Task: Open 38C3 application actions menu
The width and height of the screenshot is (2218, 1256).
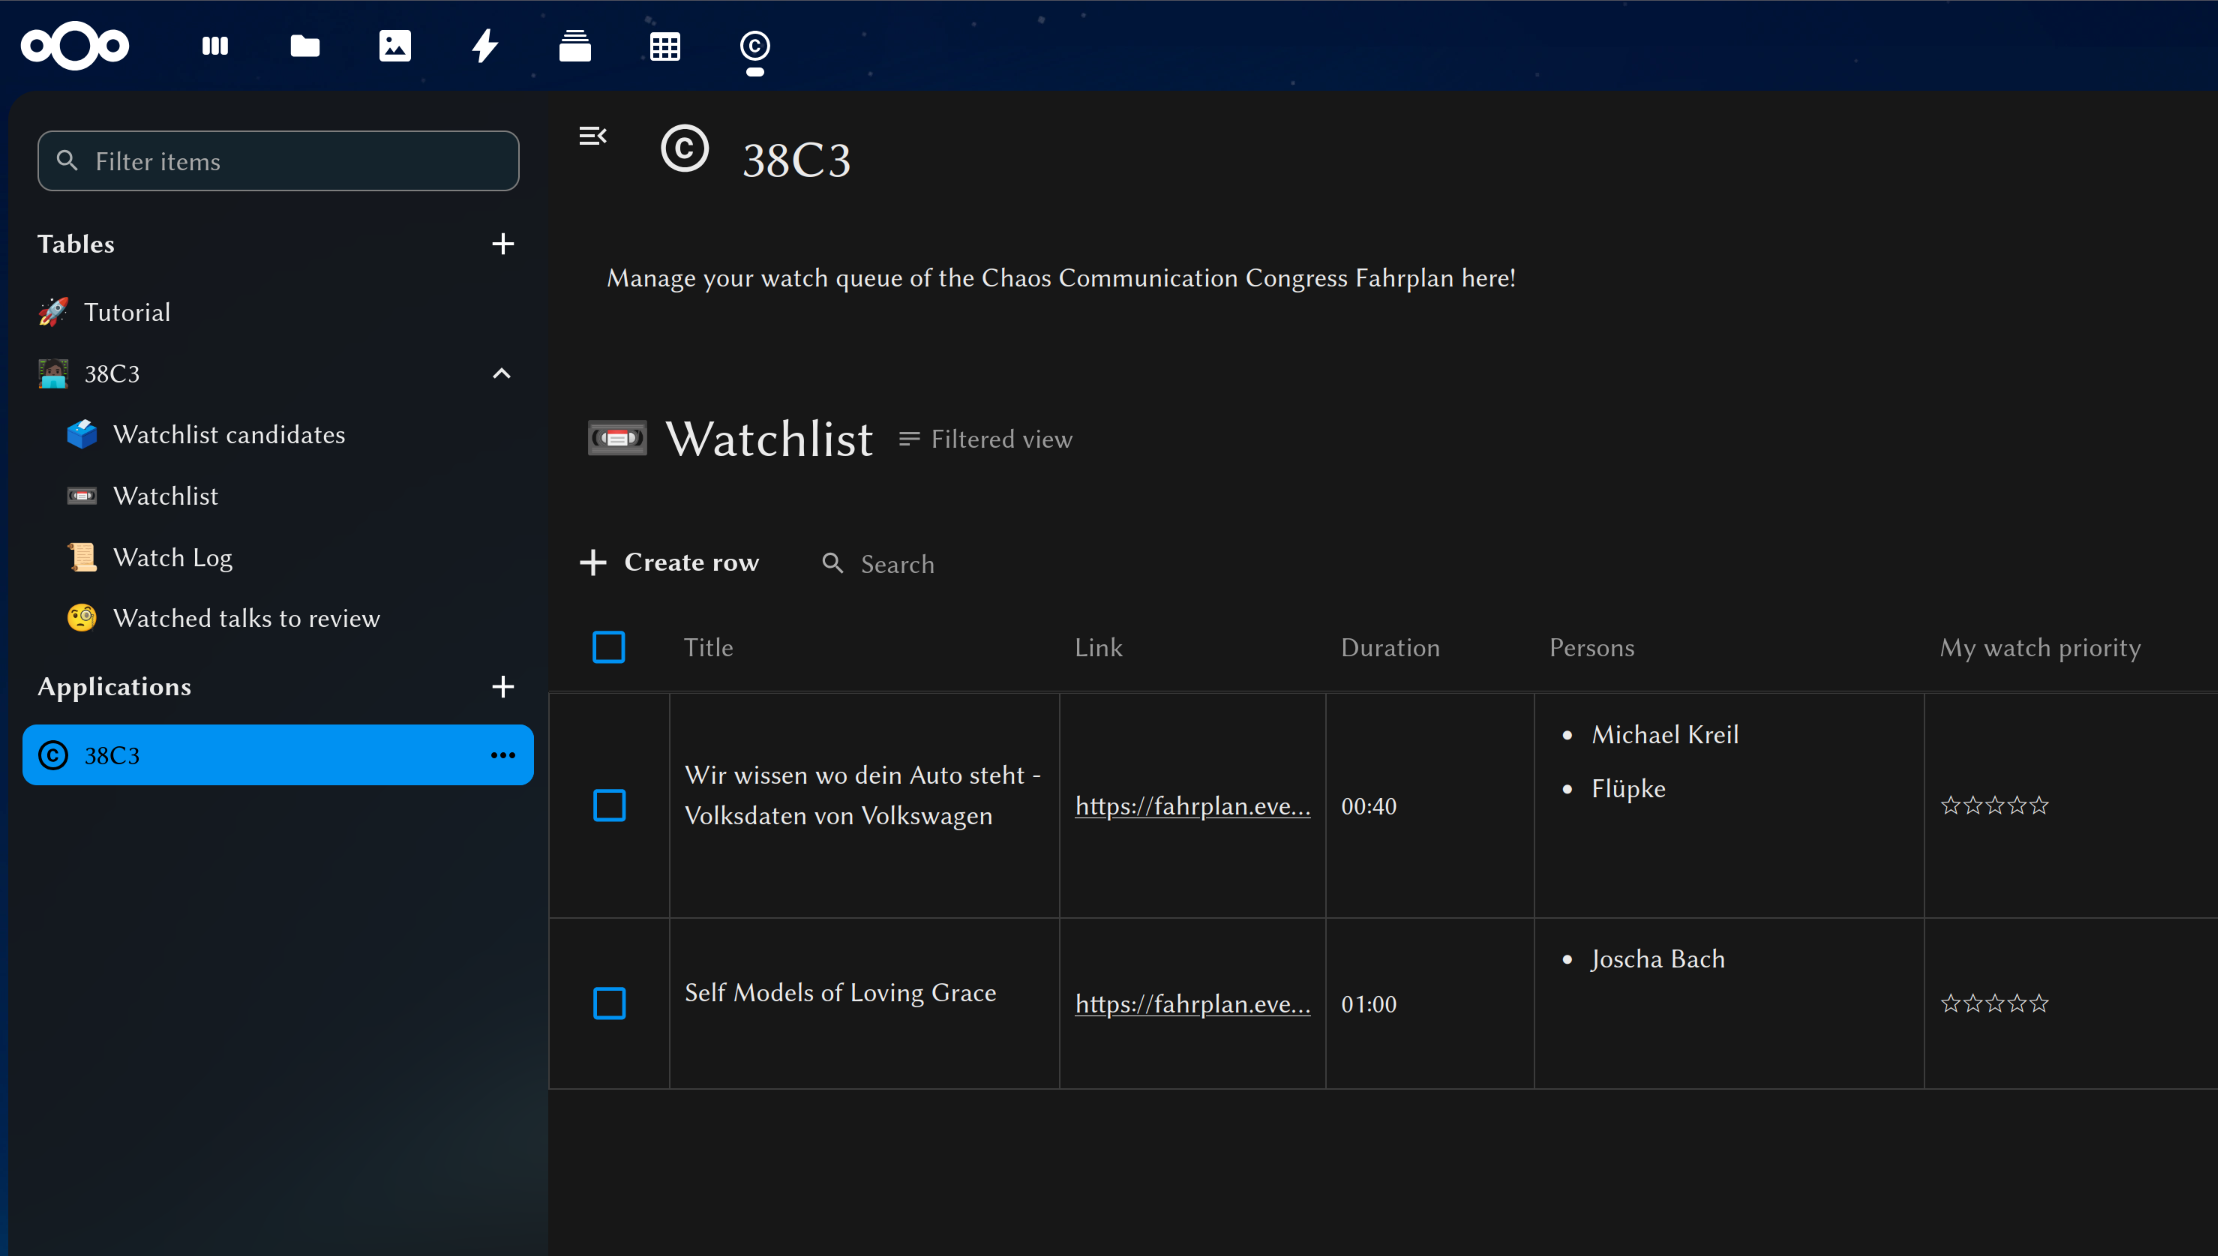Action: [503, 755]
